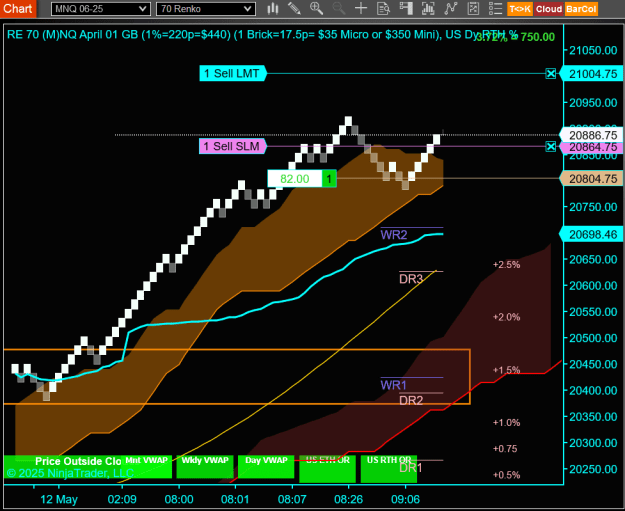This screenshot has width=625, height=511.
Task: Select the 1 Sell SLM order label
Action: tap(233, 146)
